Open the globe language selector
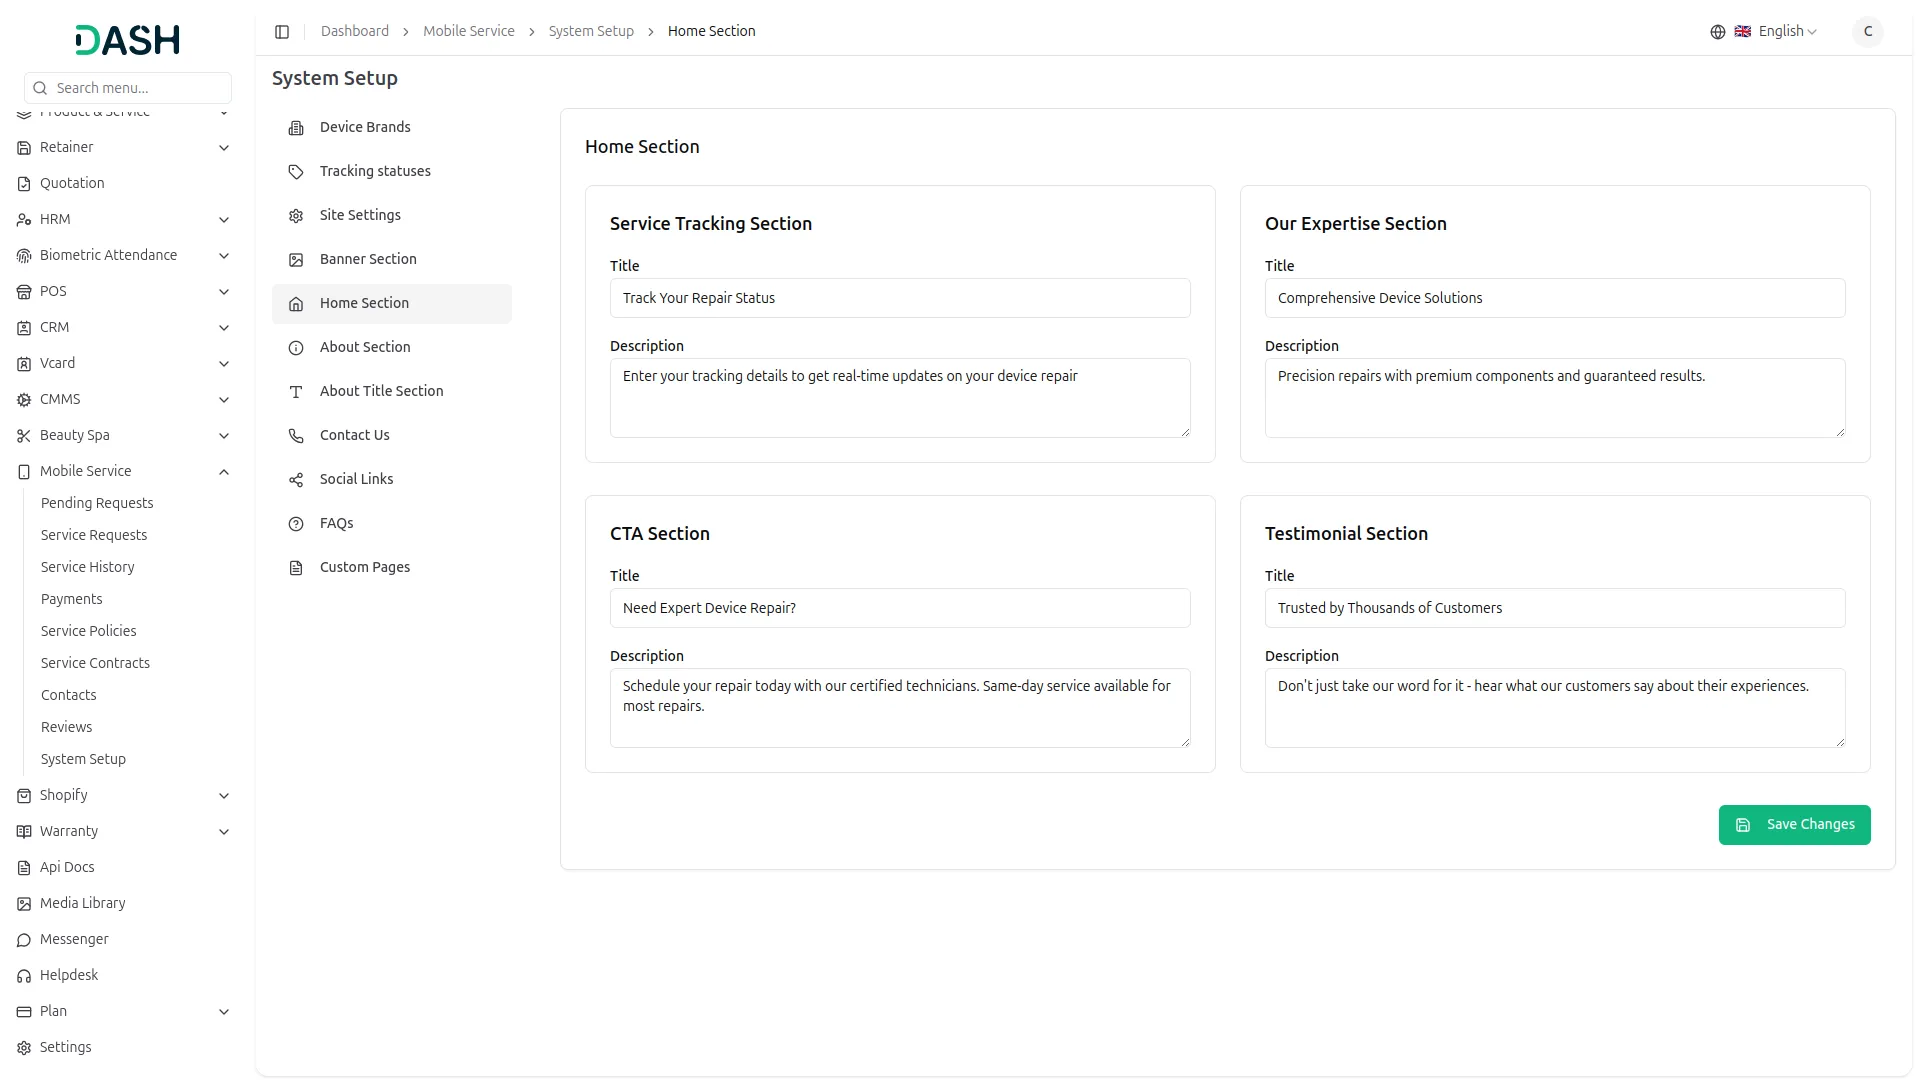The width and height of the screenshot is (1920, 1080). (x=1718, y=31)
